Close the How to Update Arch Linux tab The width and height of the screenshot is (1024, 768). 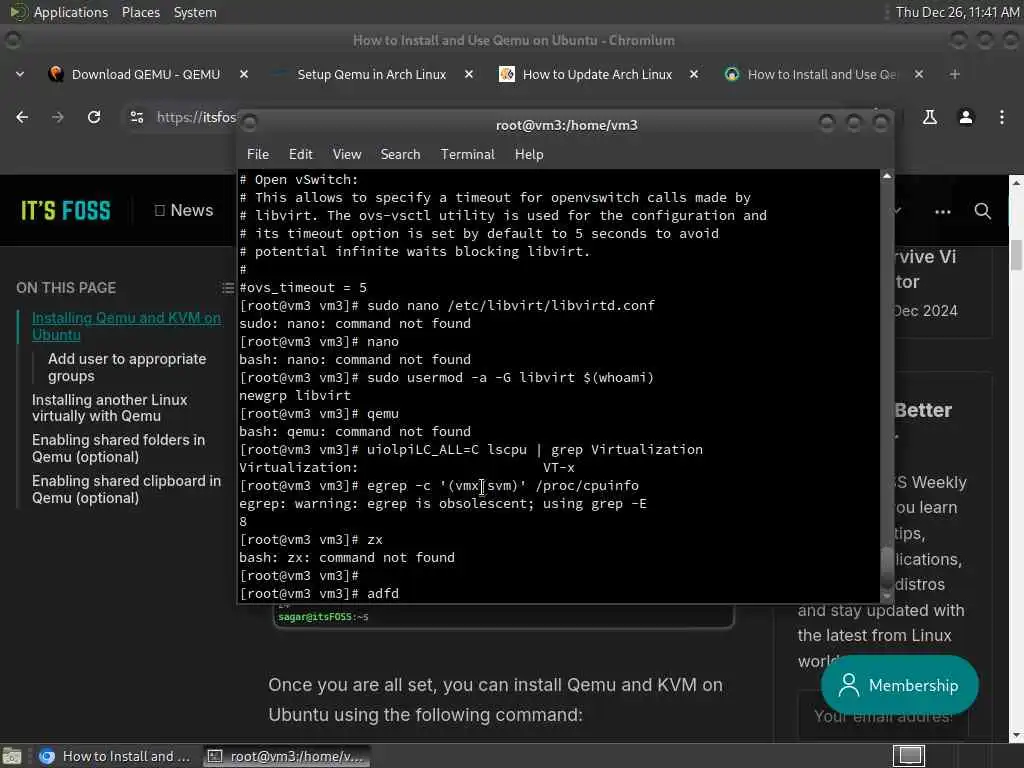(694, 74)
